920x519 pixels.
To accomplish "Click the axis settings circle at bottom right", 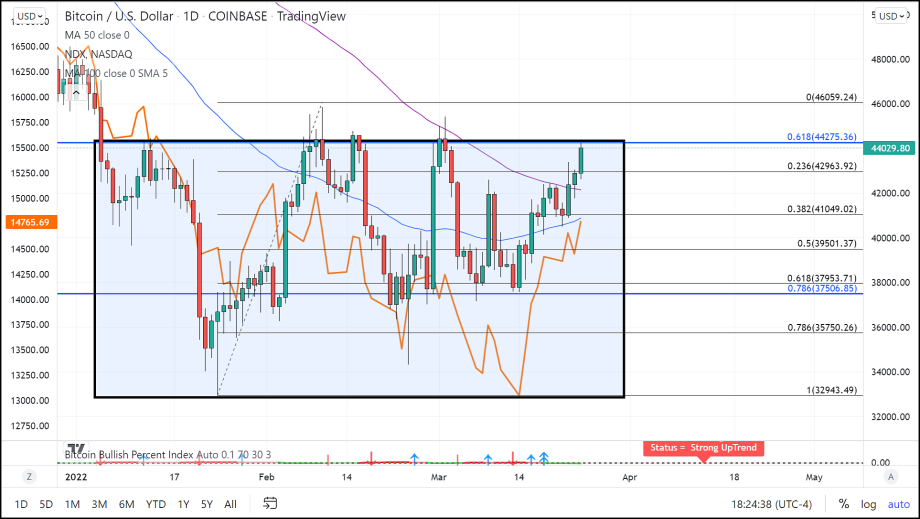I will coord(890,477).
